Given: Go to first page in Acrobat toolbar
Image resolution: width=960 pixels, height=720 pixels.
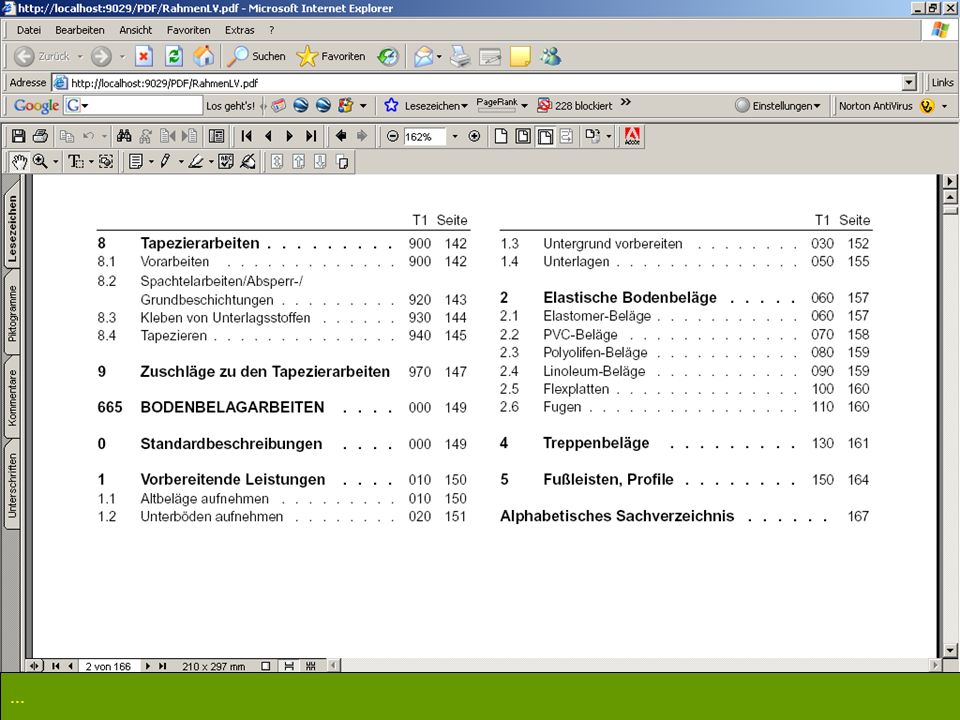Looking at the screenshot, I should point(247,136).
